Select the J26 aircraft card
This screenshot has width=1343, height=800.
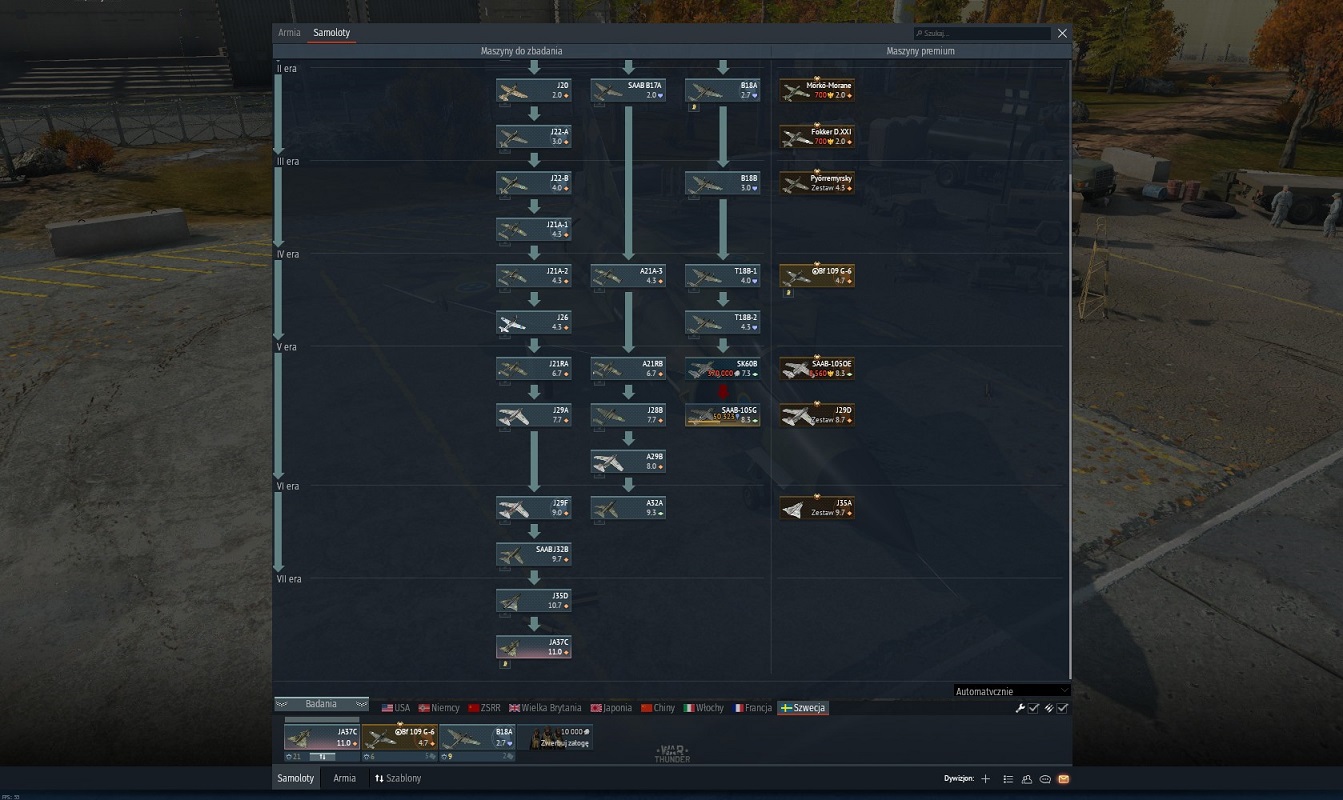pos(534,322)
